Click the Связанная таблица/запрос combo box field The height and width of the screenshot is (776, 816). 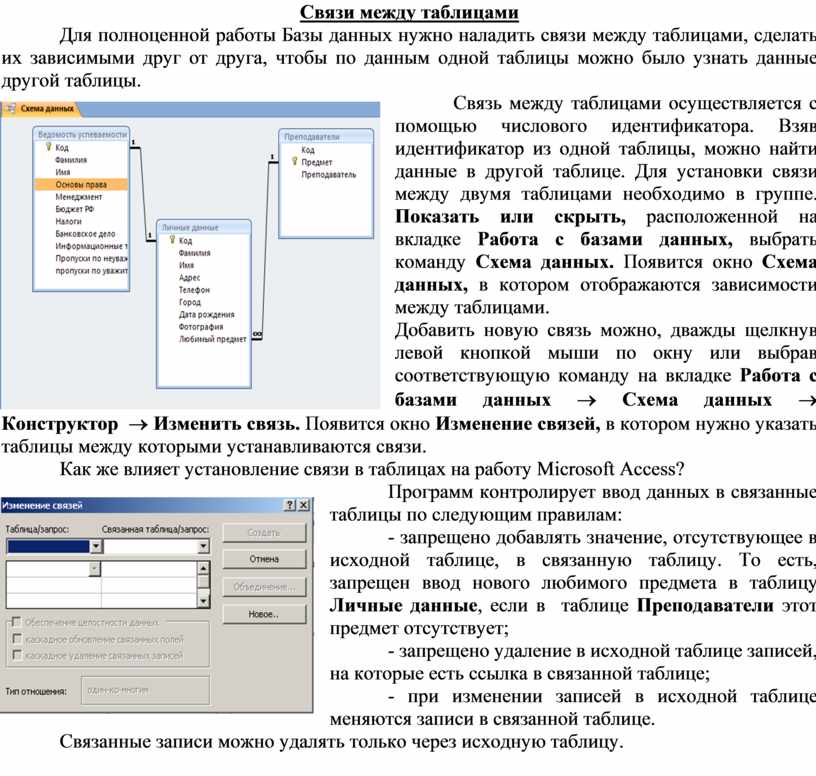coord(156,546)
